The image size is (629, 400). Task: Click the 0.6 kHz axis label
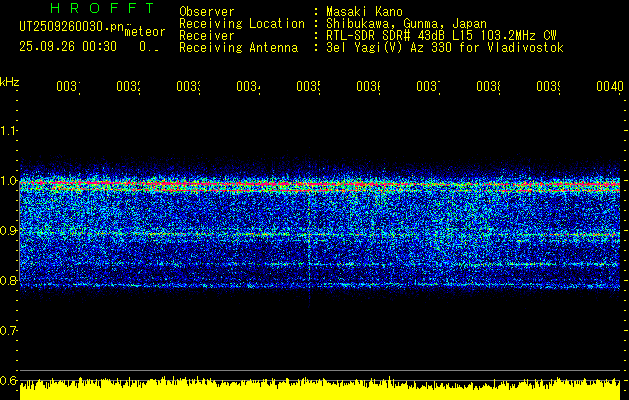[x=8, y=380]
